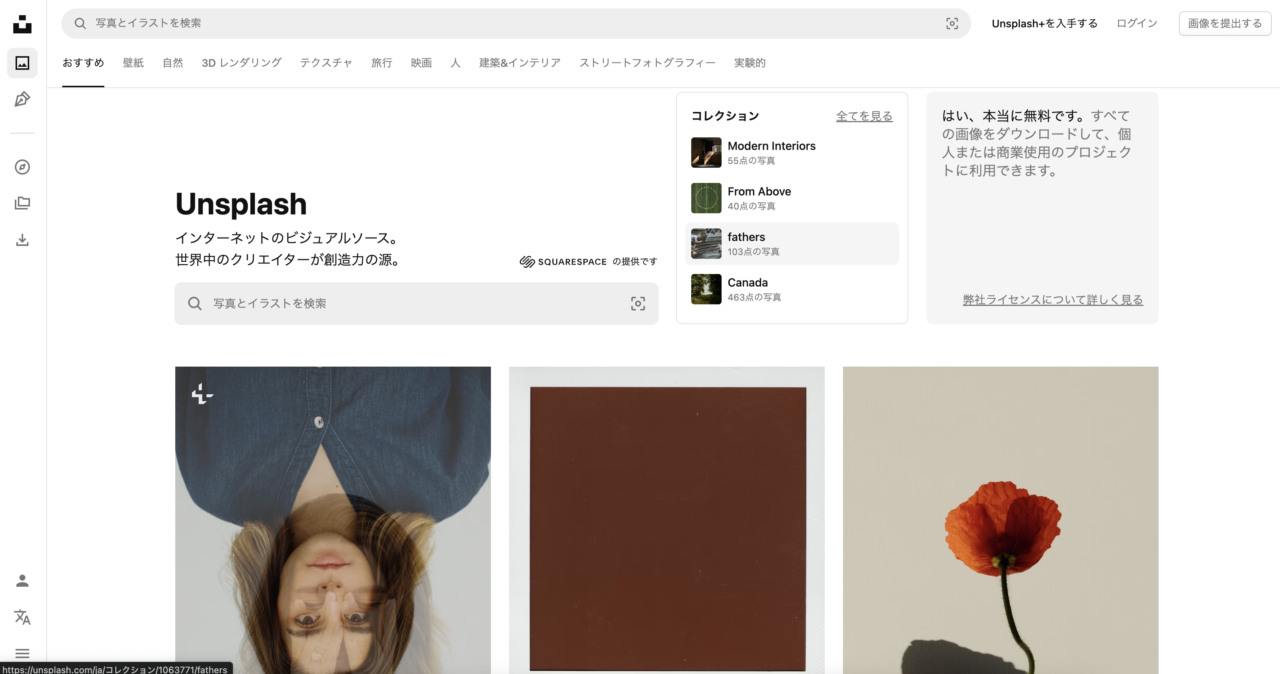Image resolution: width=1280 pixels, height=674 pixels.
Task: Click the Squarespace sponsor logo
Action: (563, 262)
